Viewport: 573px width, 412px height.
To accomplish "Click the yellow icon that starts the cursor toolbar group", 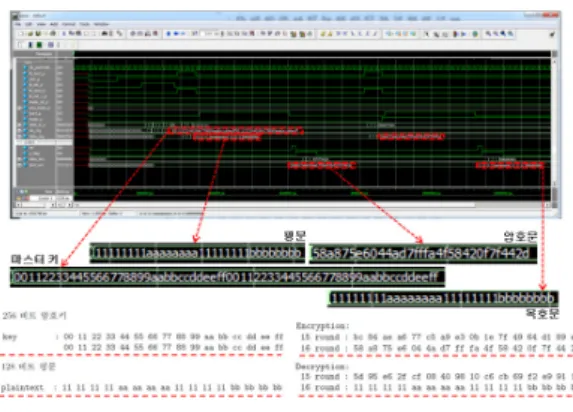I will point(323,34).
